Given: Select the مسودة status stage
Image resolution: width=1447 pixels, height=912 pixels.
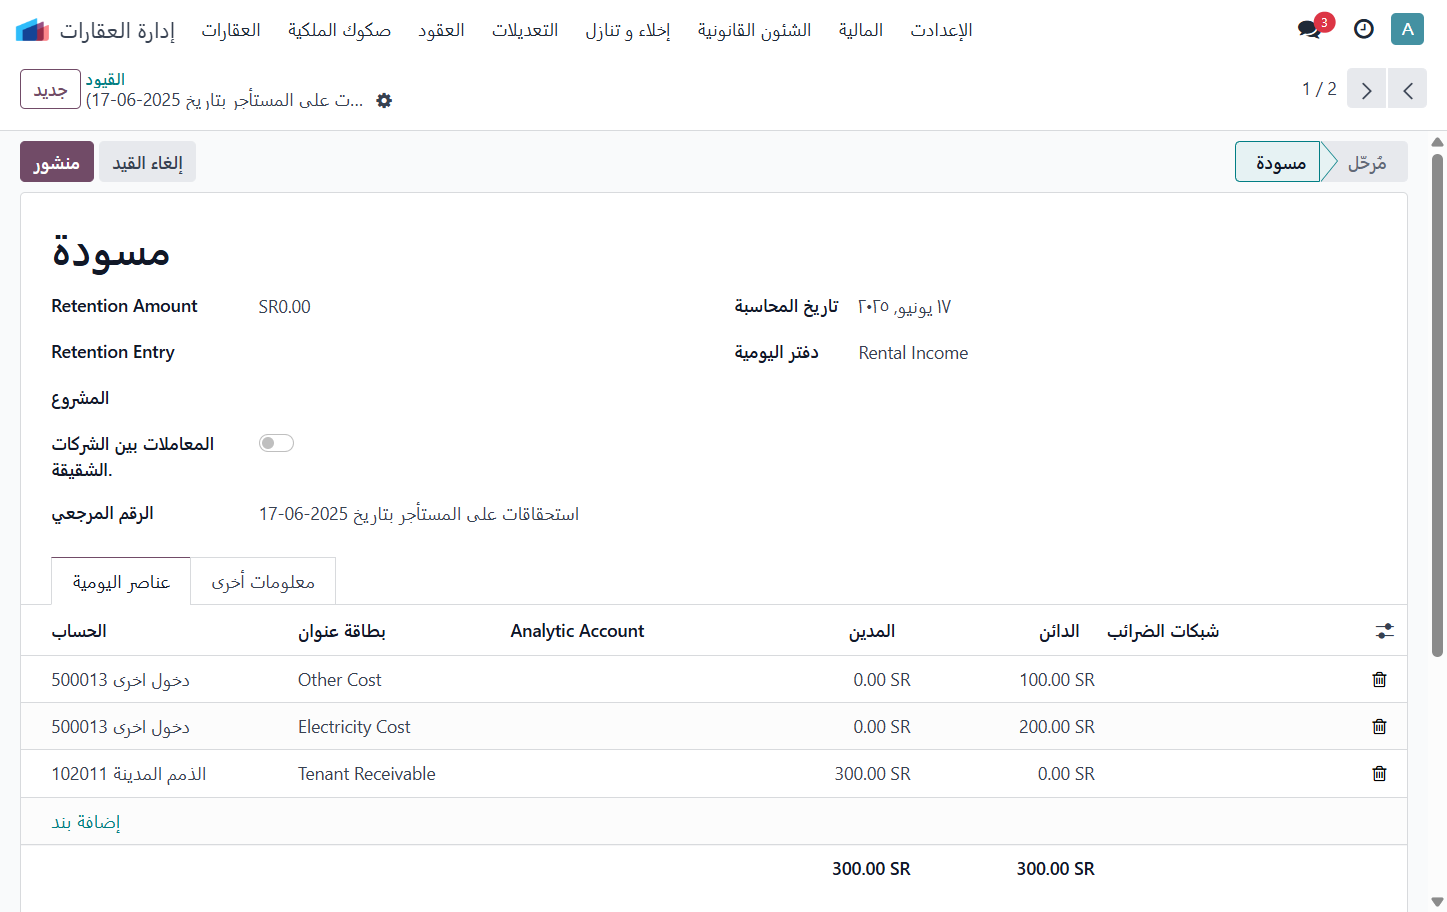Looking at the screenshot, I should tap(1280, 162).
